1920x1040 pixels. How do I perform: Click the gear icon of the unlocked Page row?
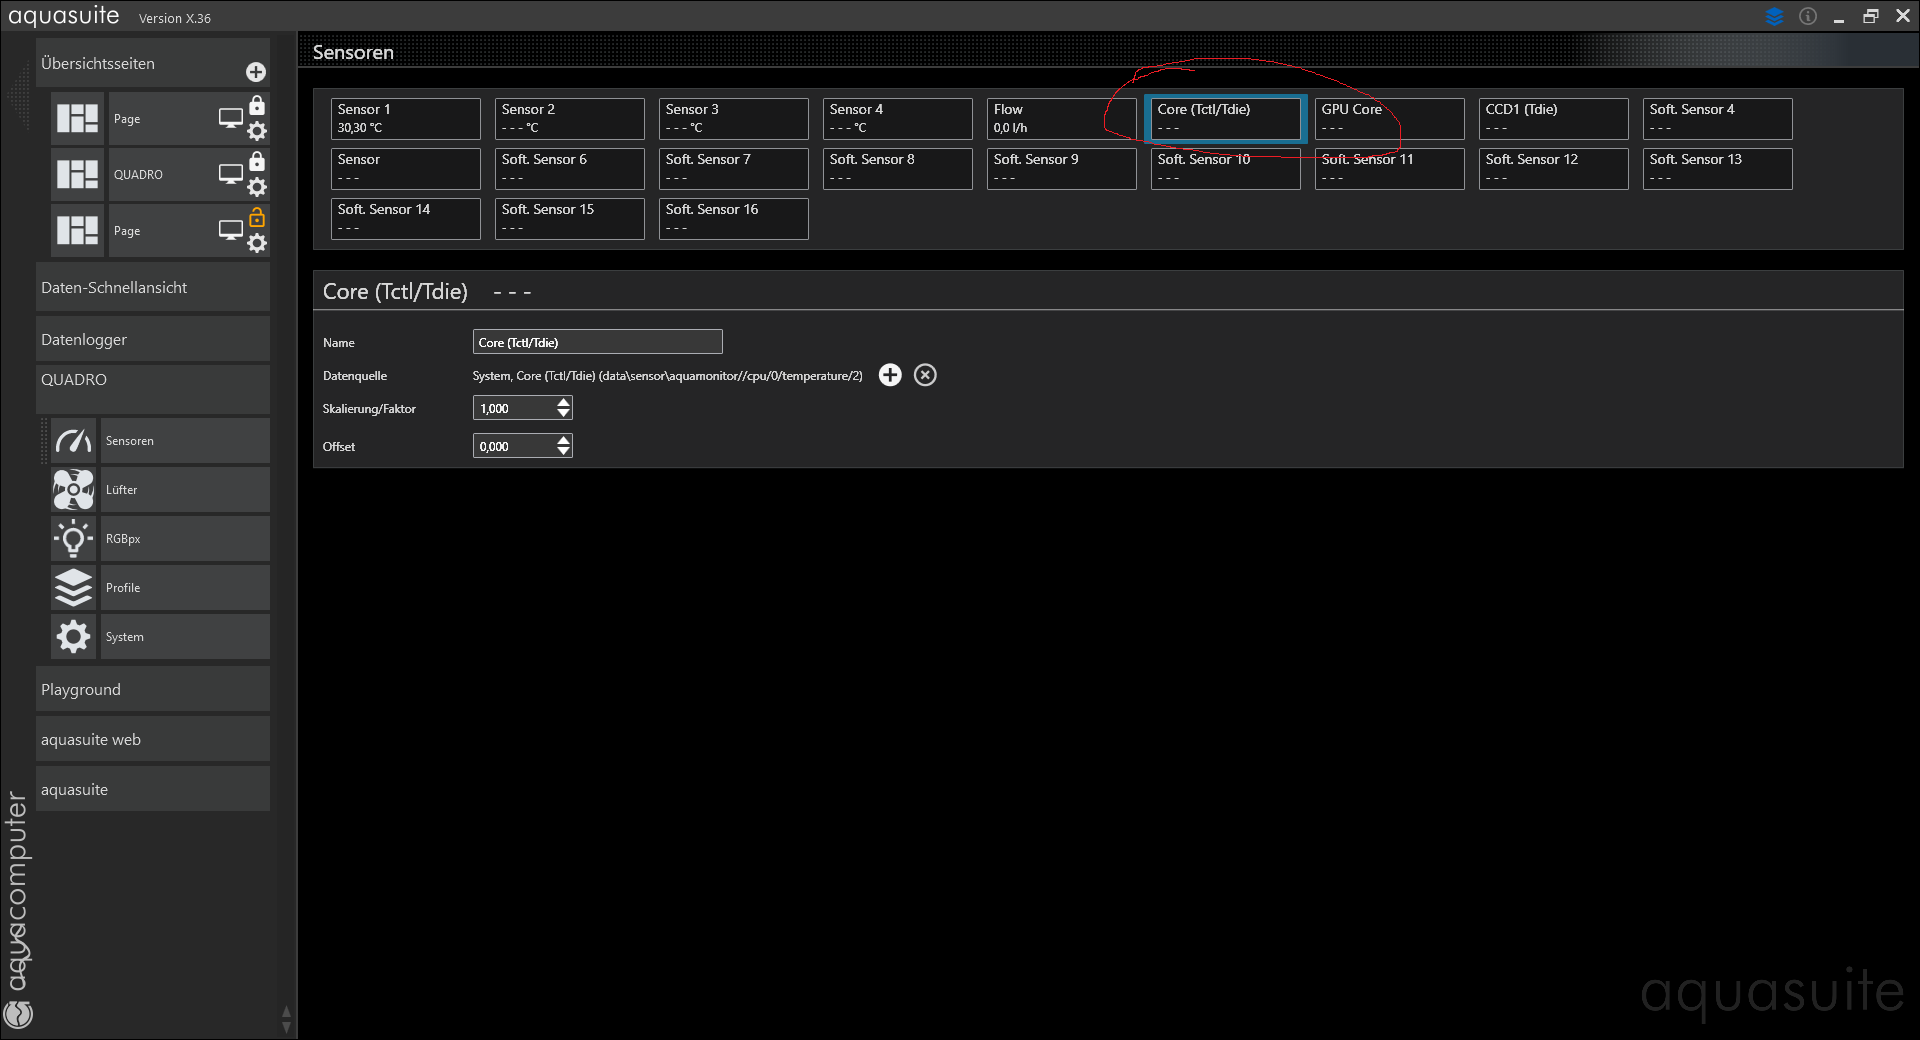tap(257, 243)
